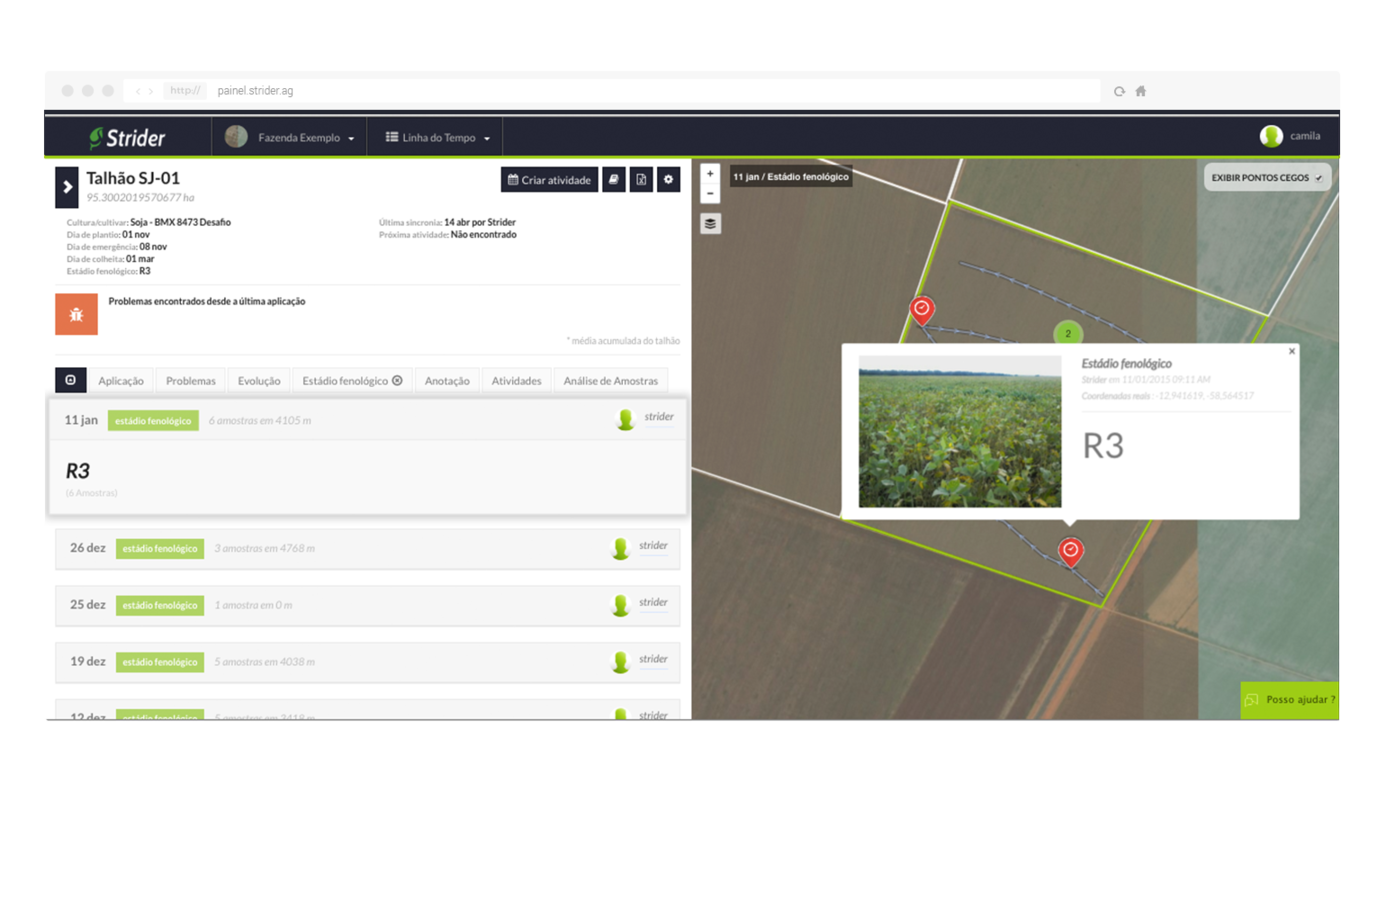Screen dimensions: 1386x900
Task: Switch to the Aplicação tab
Action: (x=121, y=381)
